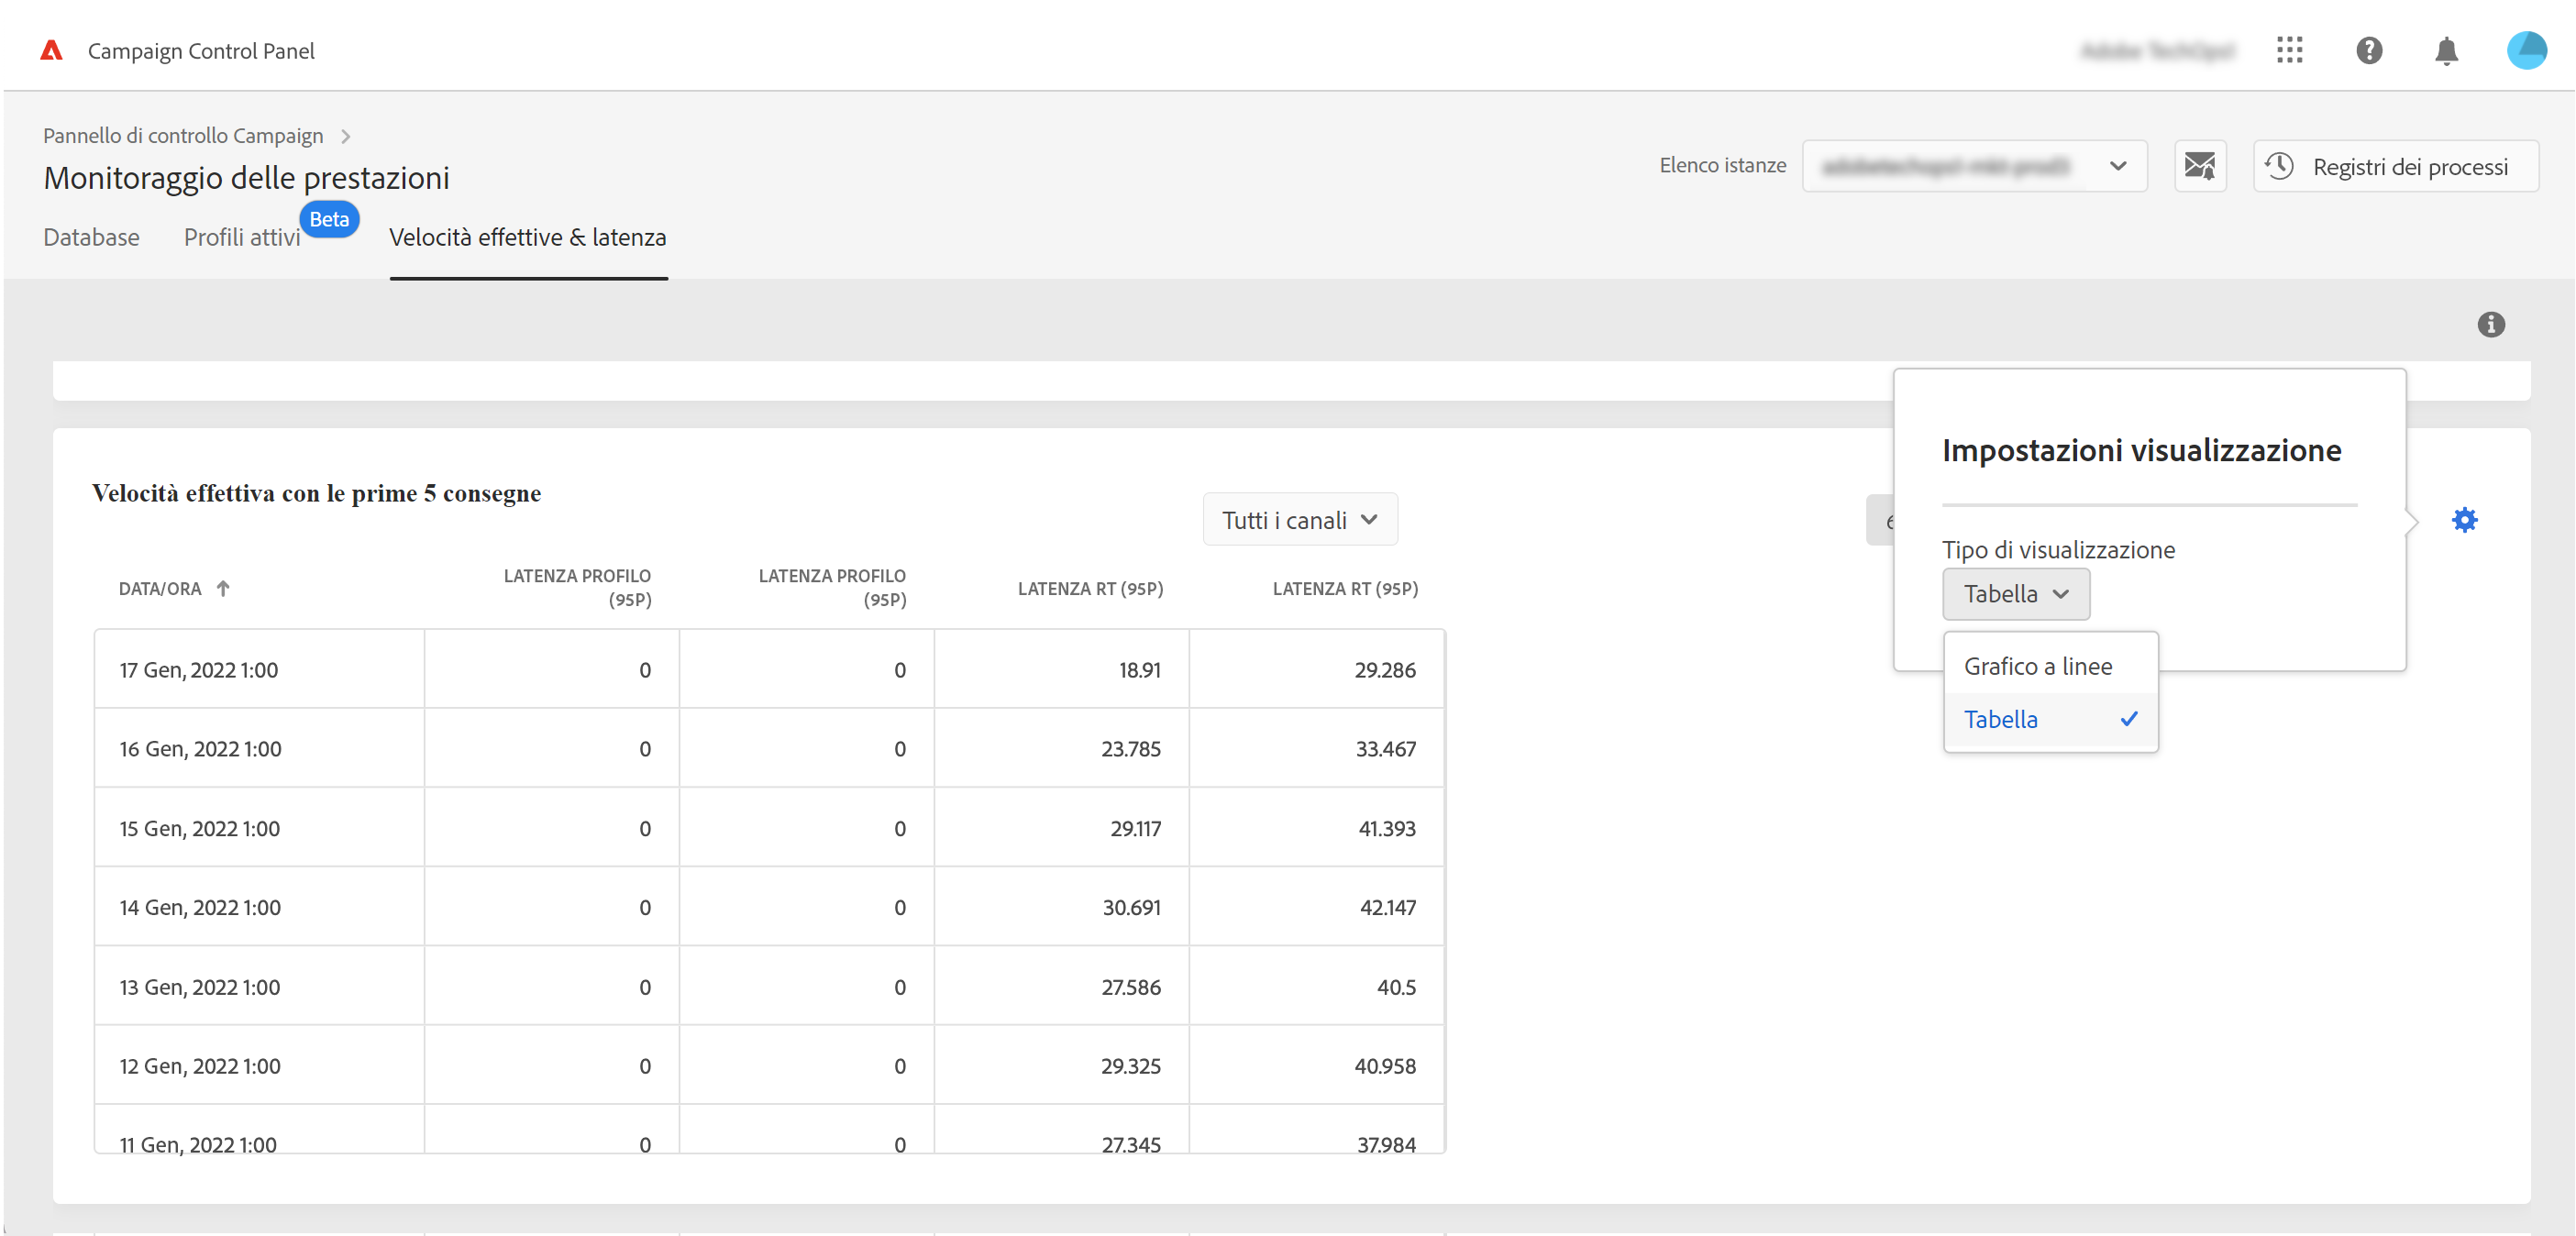Expand the Tutti i canali dropdown

1299,520
